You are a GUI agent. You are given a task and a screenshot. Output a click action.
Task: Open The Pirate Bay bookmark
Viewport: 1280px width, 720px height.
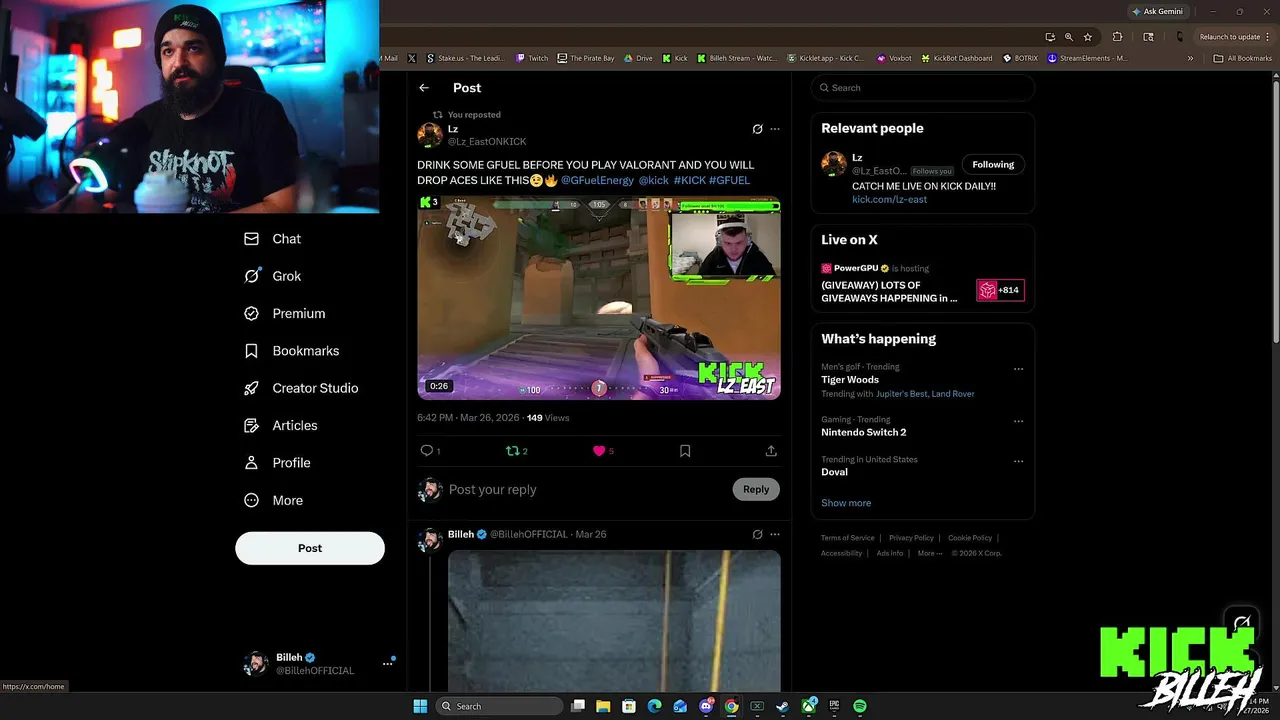[586, 58]
